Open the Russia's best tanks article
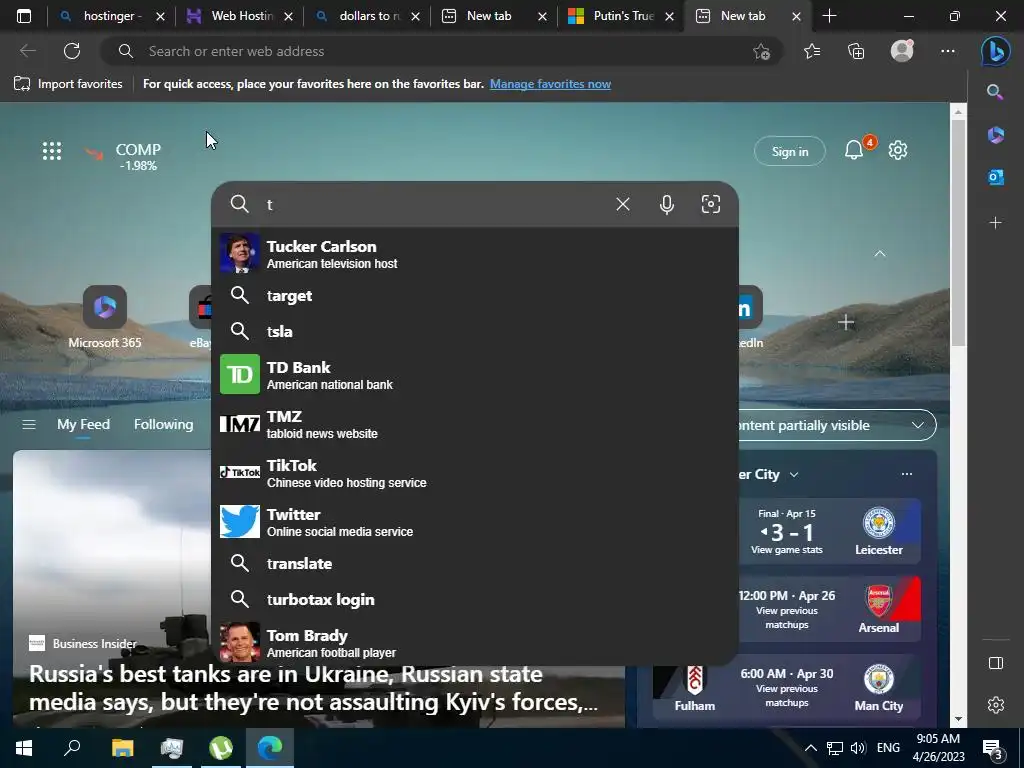This screenshot has height=768, width=1024. 313,688
